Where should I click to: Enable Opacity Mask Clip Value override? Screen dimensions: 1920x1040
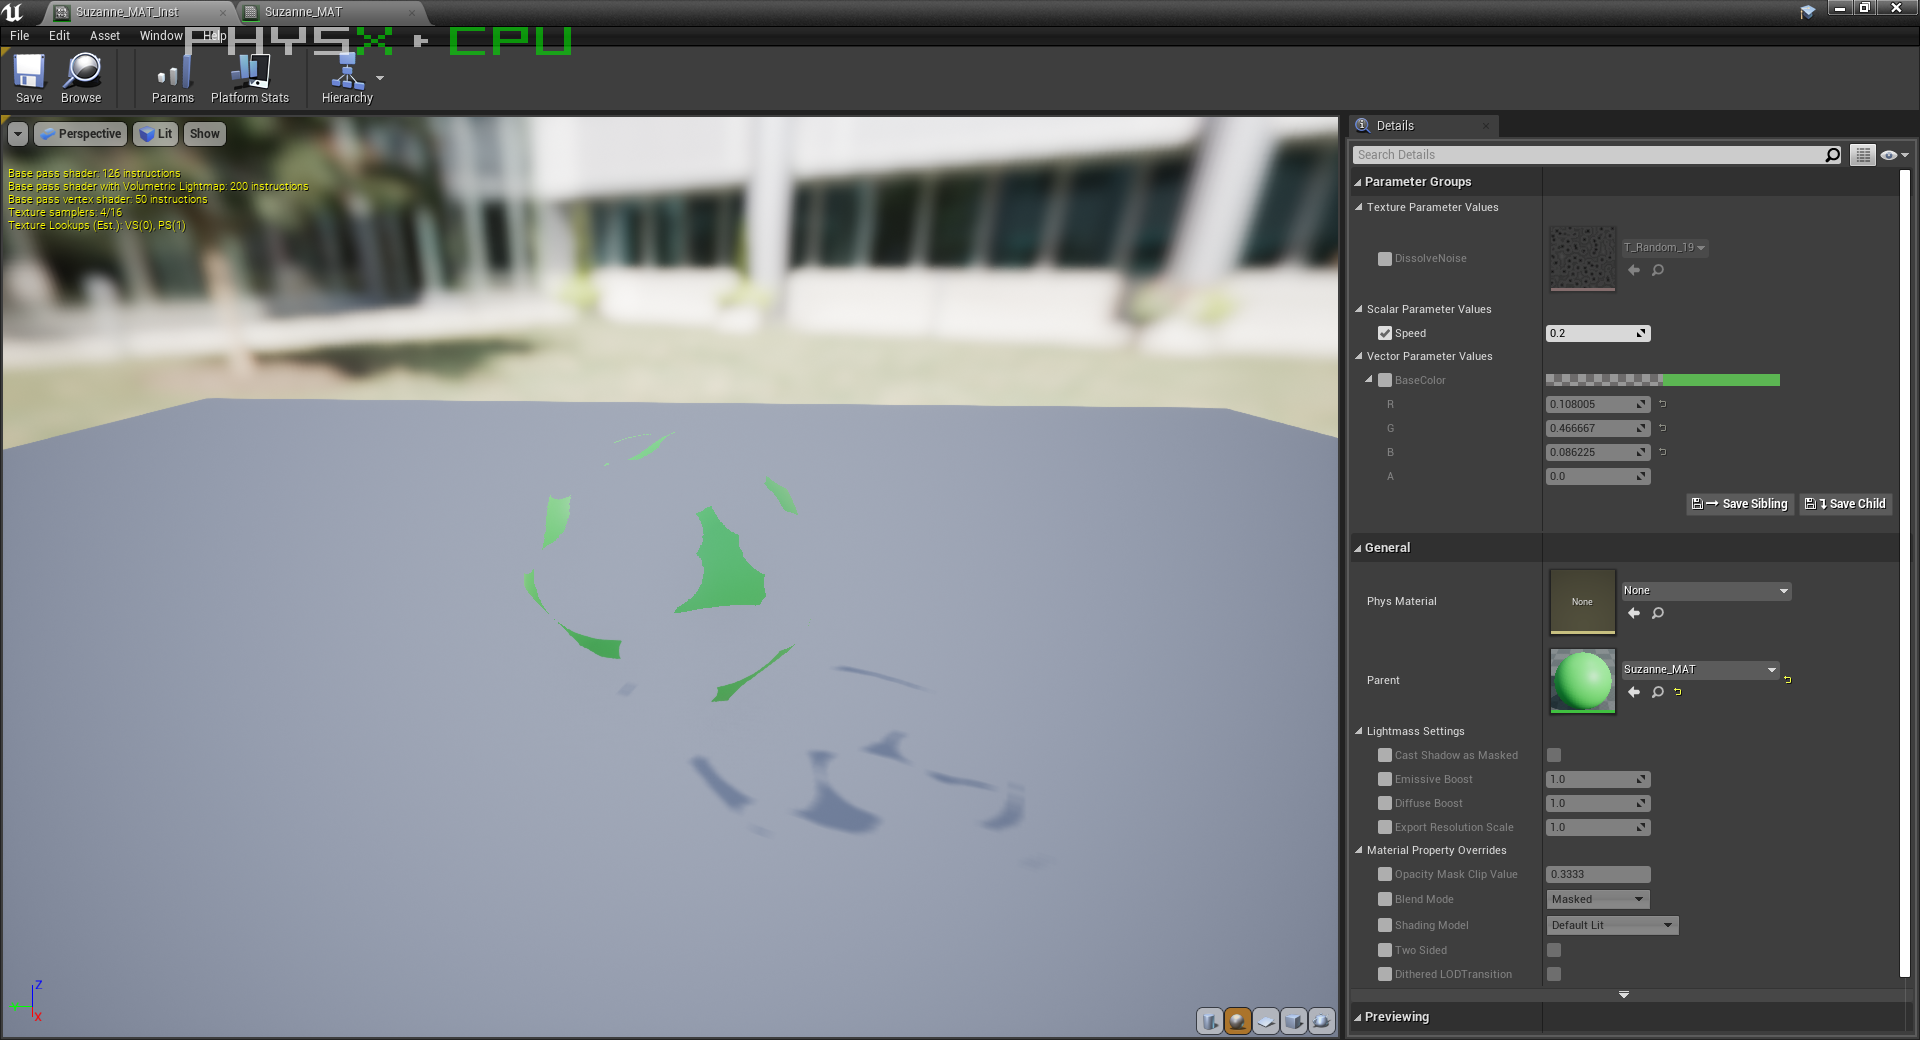1385,874
